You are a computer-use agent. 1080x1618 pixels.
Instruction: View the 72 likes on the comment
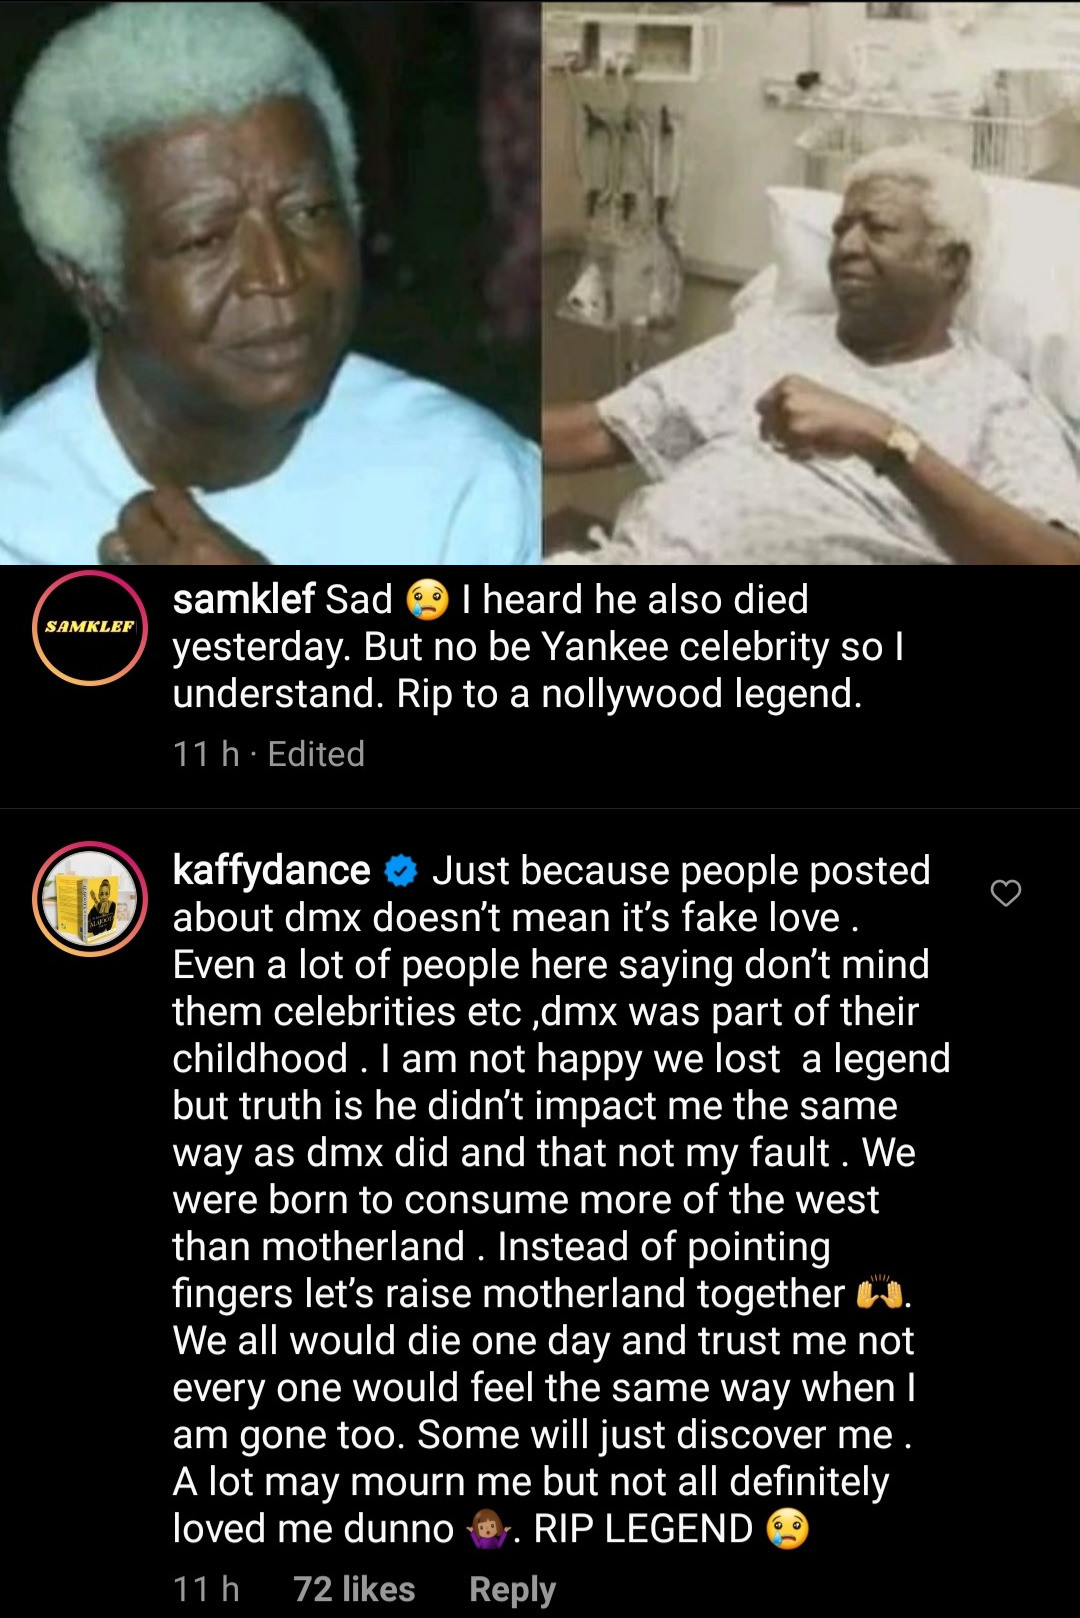tap(354, 1589)
